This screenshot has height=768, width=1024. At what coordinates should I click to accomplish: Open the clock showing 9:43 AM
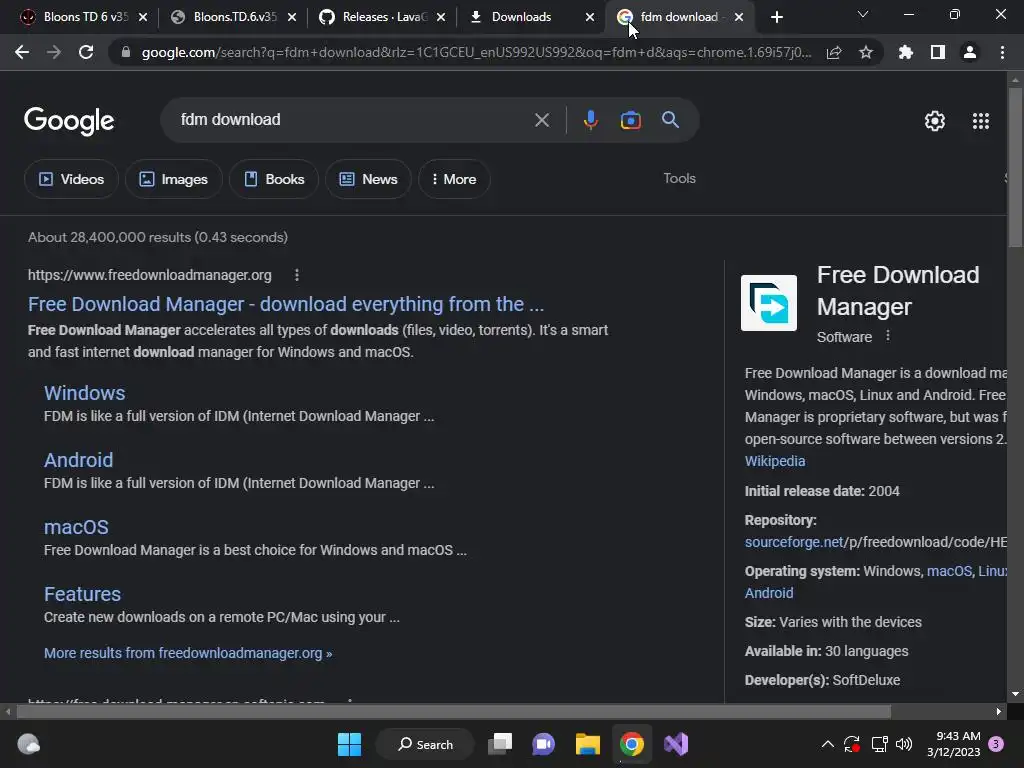click(x=953, y=744)
